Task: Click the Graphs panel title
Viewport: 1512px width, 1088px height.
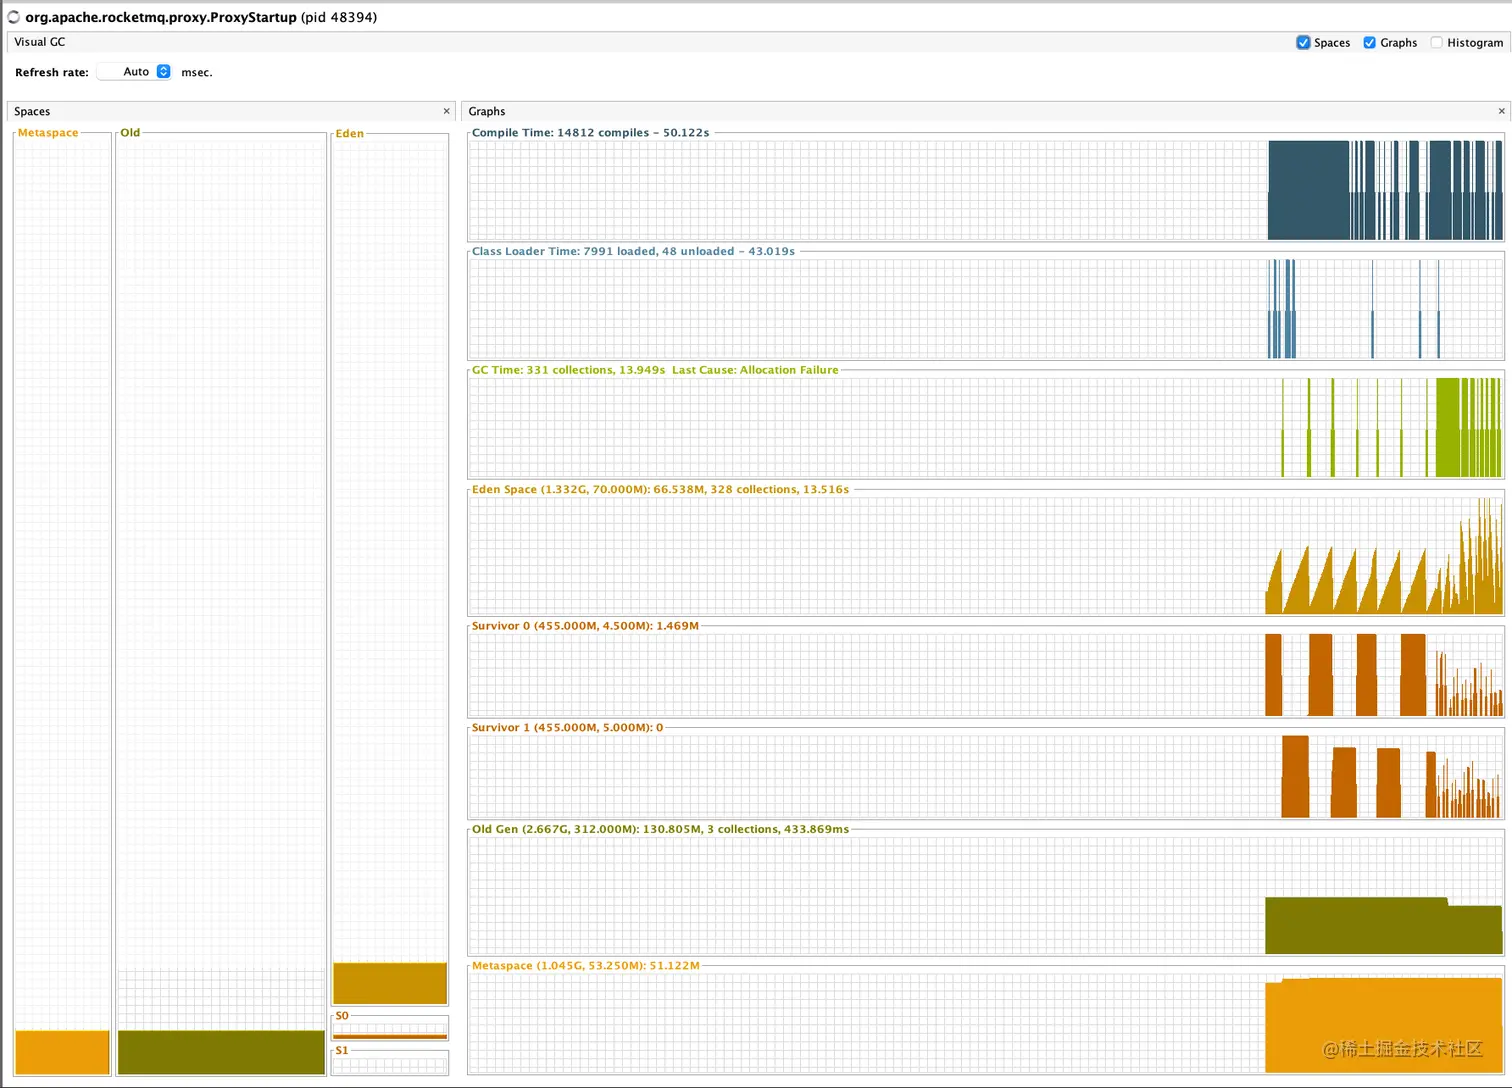Action: pyautogui.click(x=487, y=111)
